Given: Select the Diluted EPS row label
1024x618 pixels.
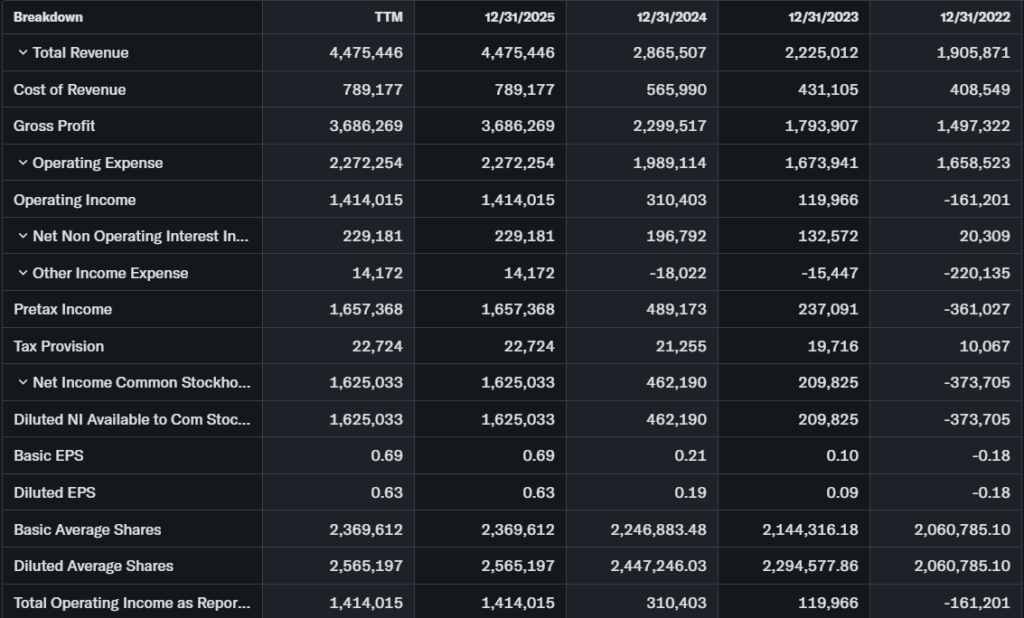Looking at the screenshot, I should coord(55,493).
